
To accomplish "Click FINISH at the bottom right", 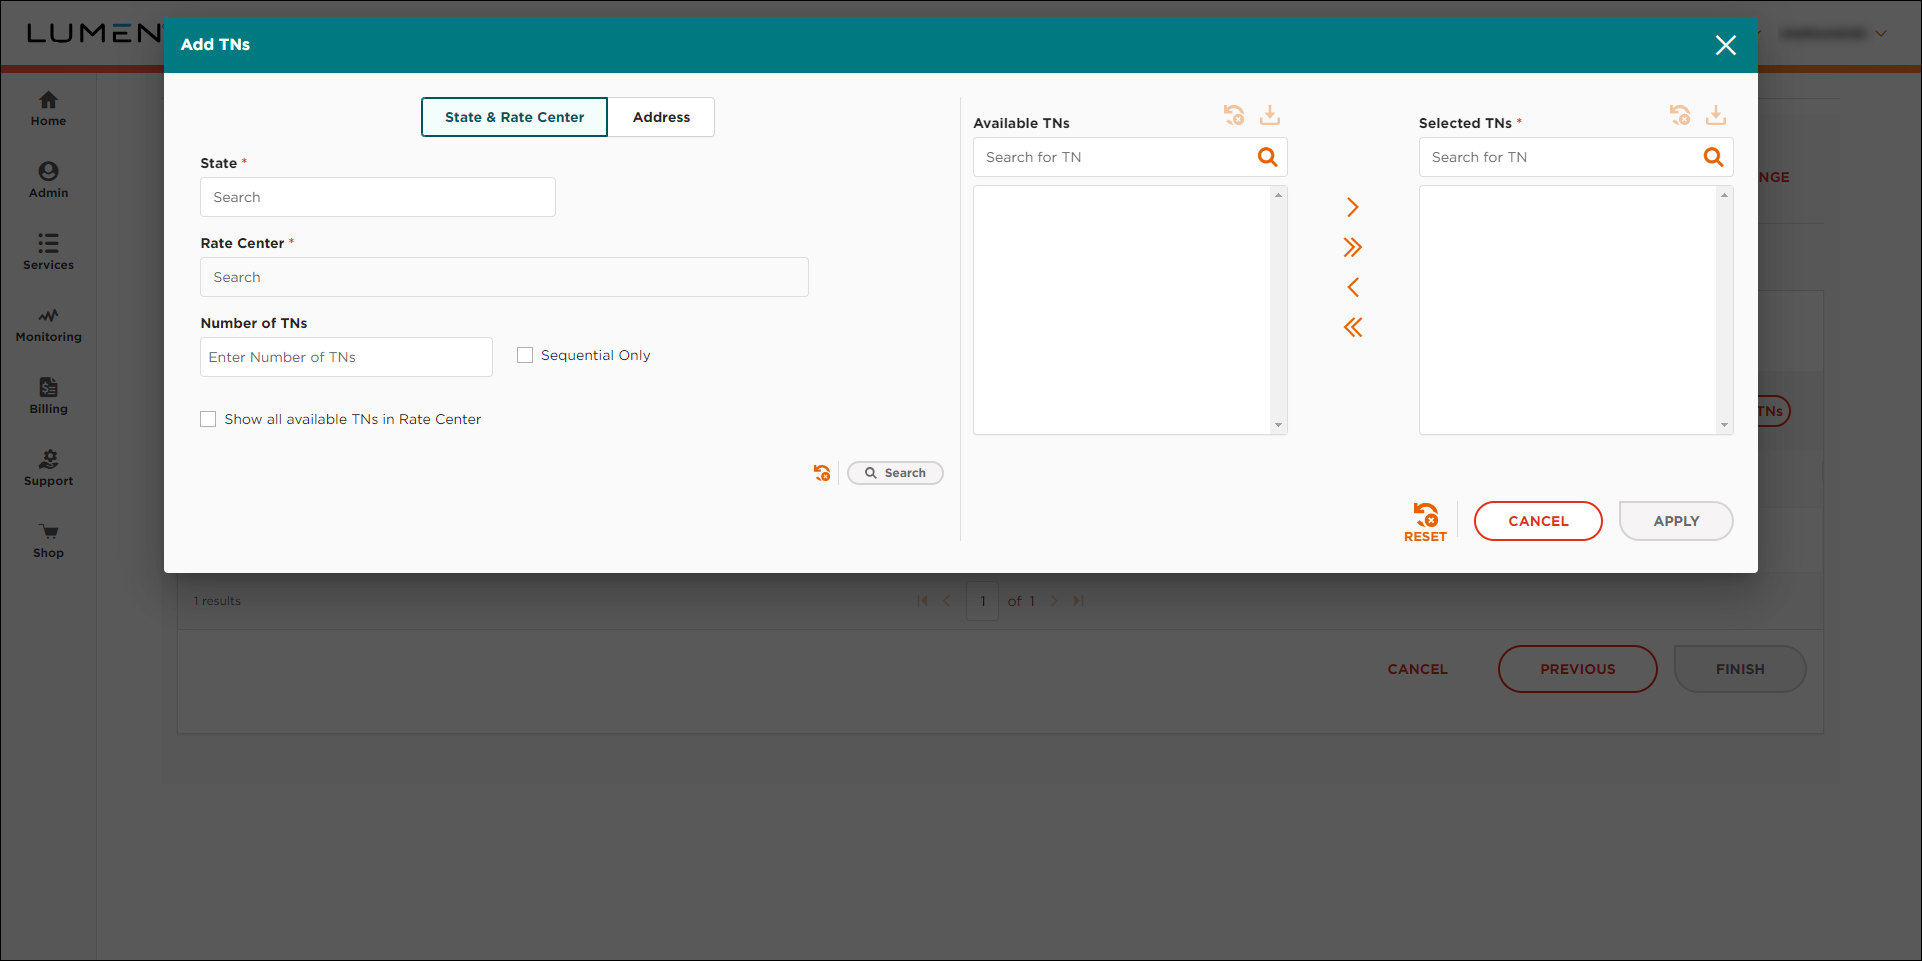I will coord(1740,668).
